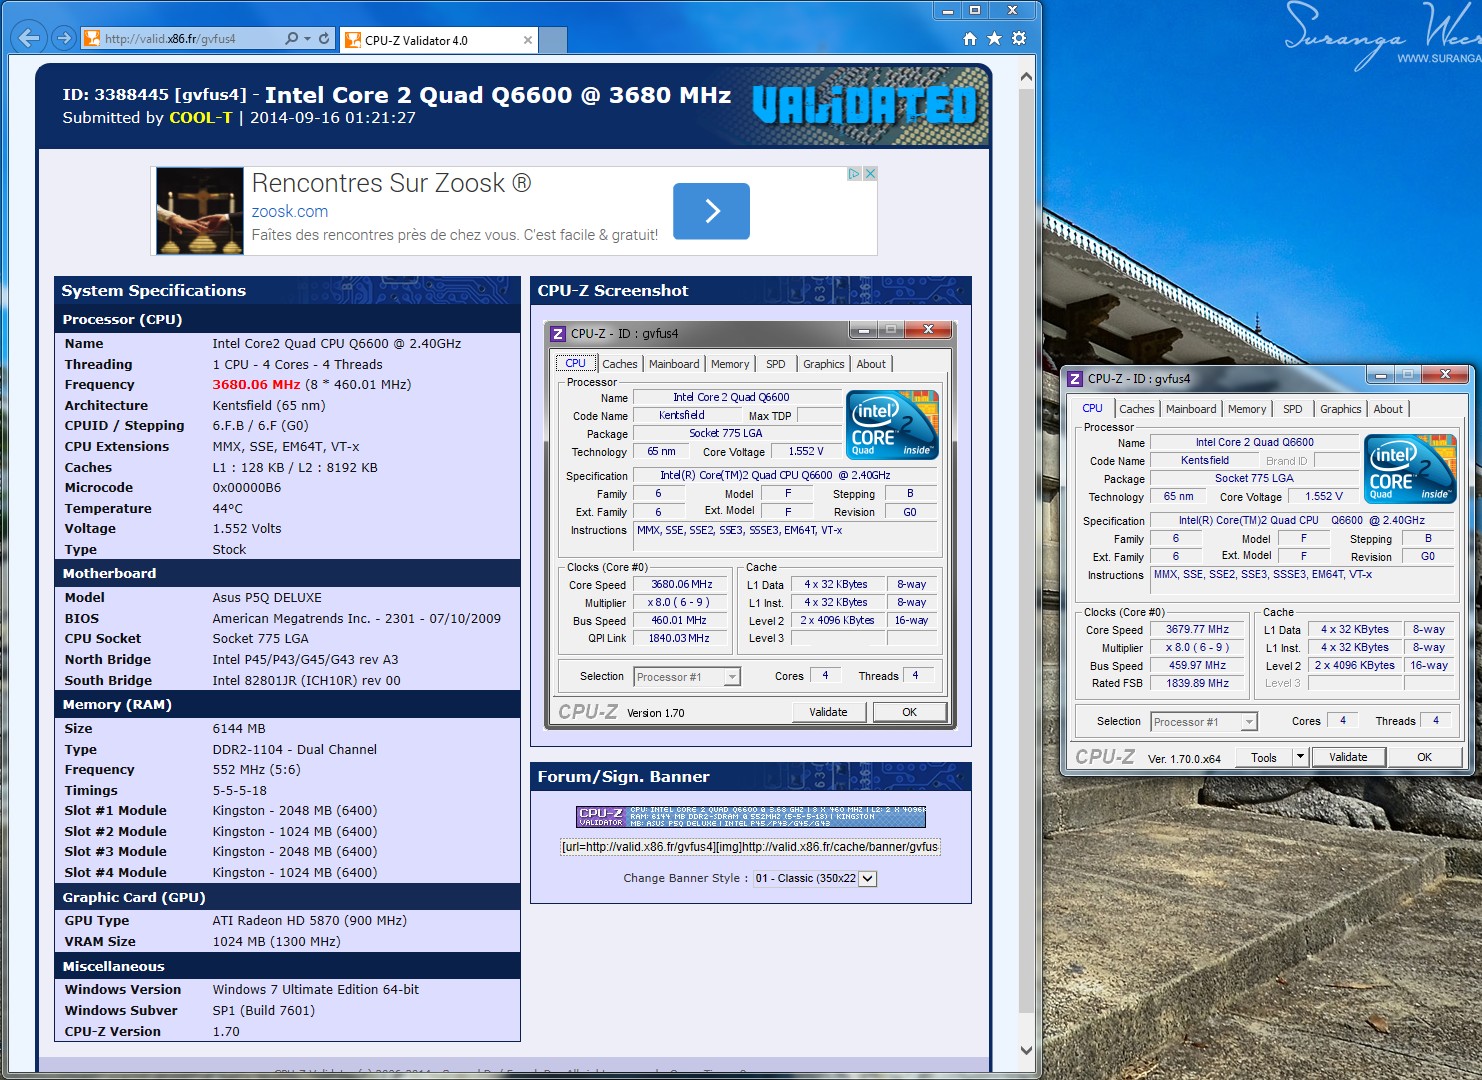Open the COOL-T submitter profile link
Screen dimensions: 1482x1080
click(x=200, y=118)
